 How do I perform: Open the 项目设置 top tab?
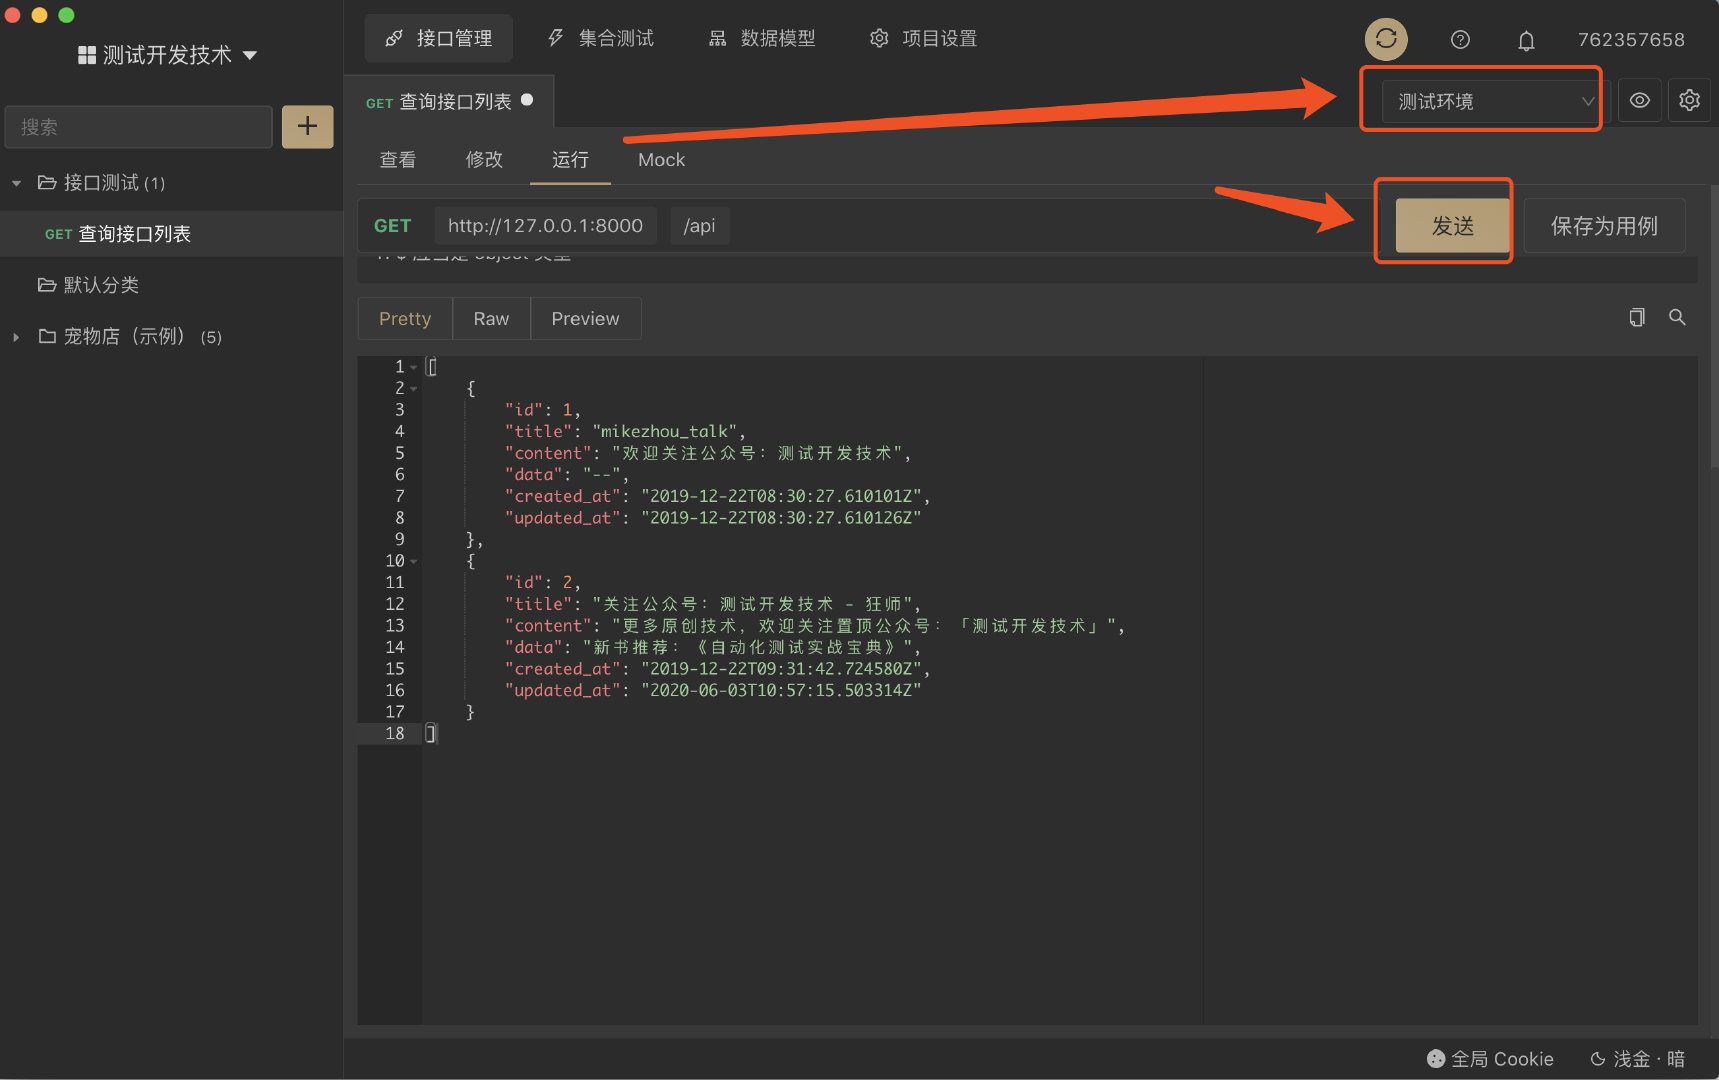point(923,38)
